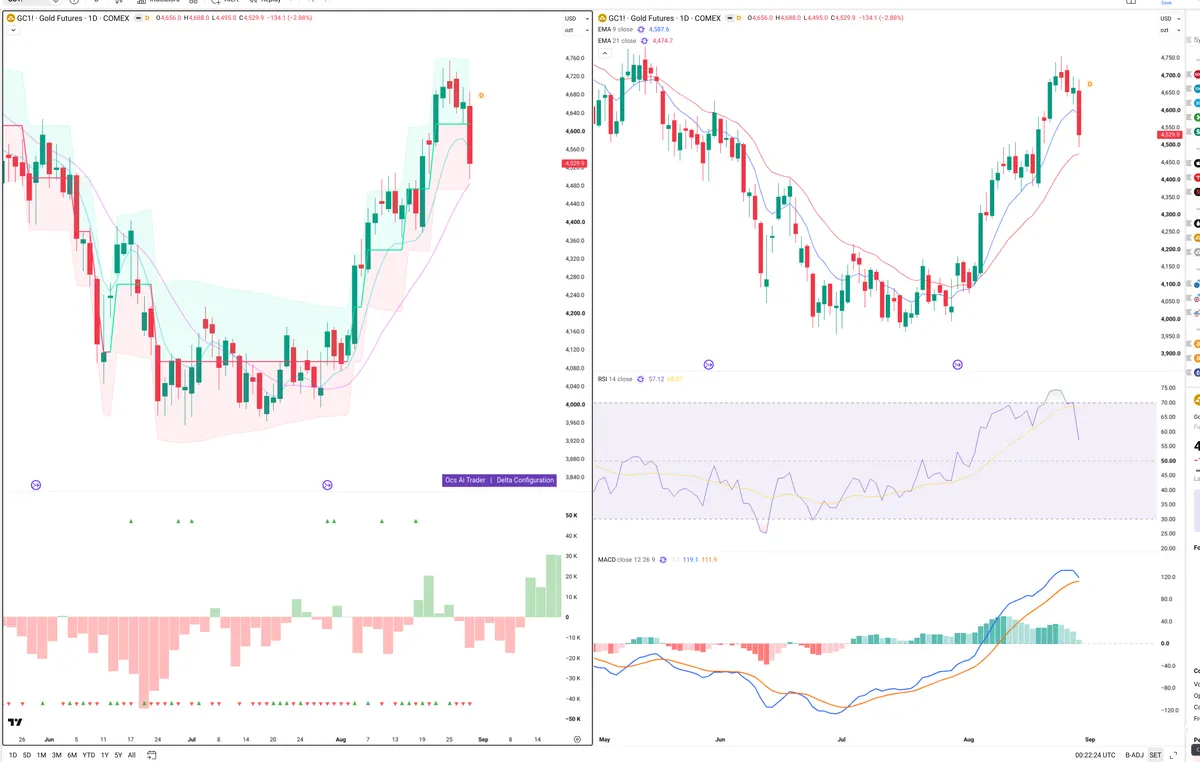Viewport: 1200px width, 762px height.
Task: Select the 1M time range
Action: 42,755
